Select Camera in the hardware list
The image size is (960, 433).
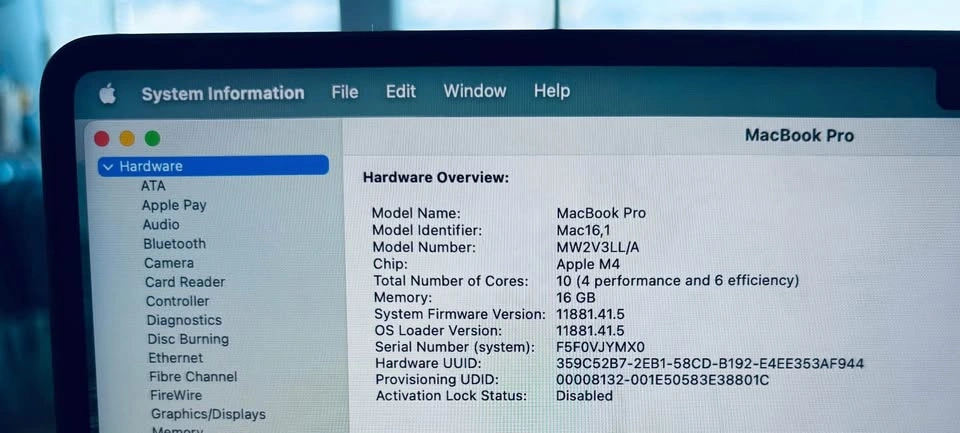click(x=169, y=263)
